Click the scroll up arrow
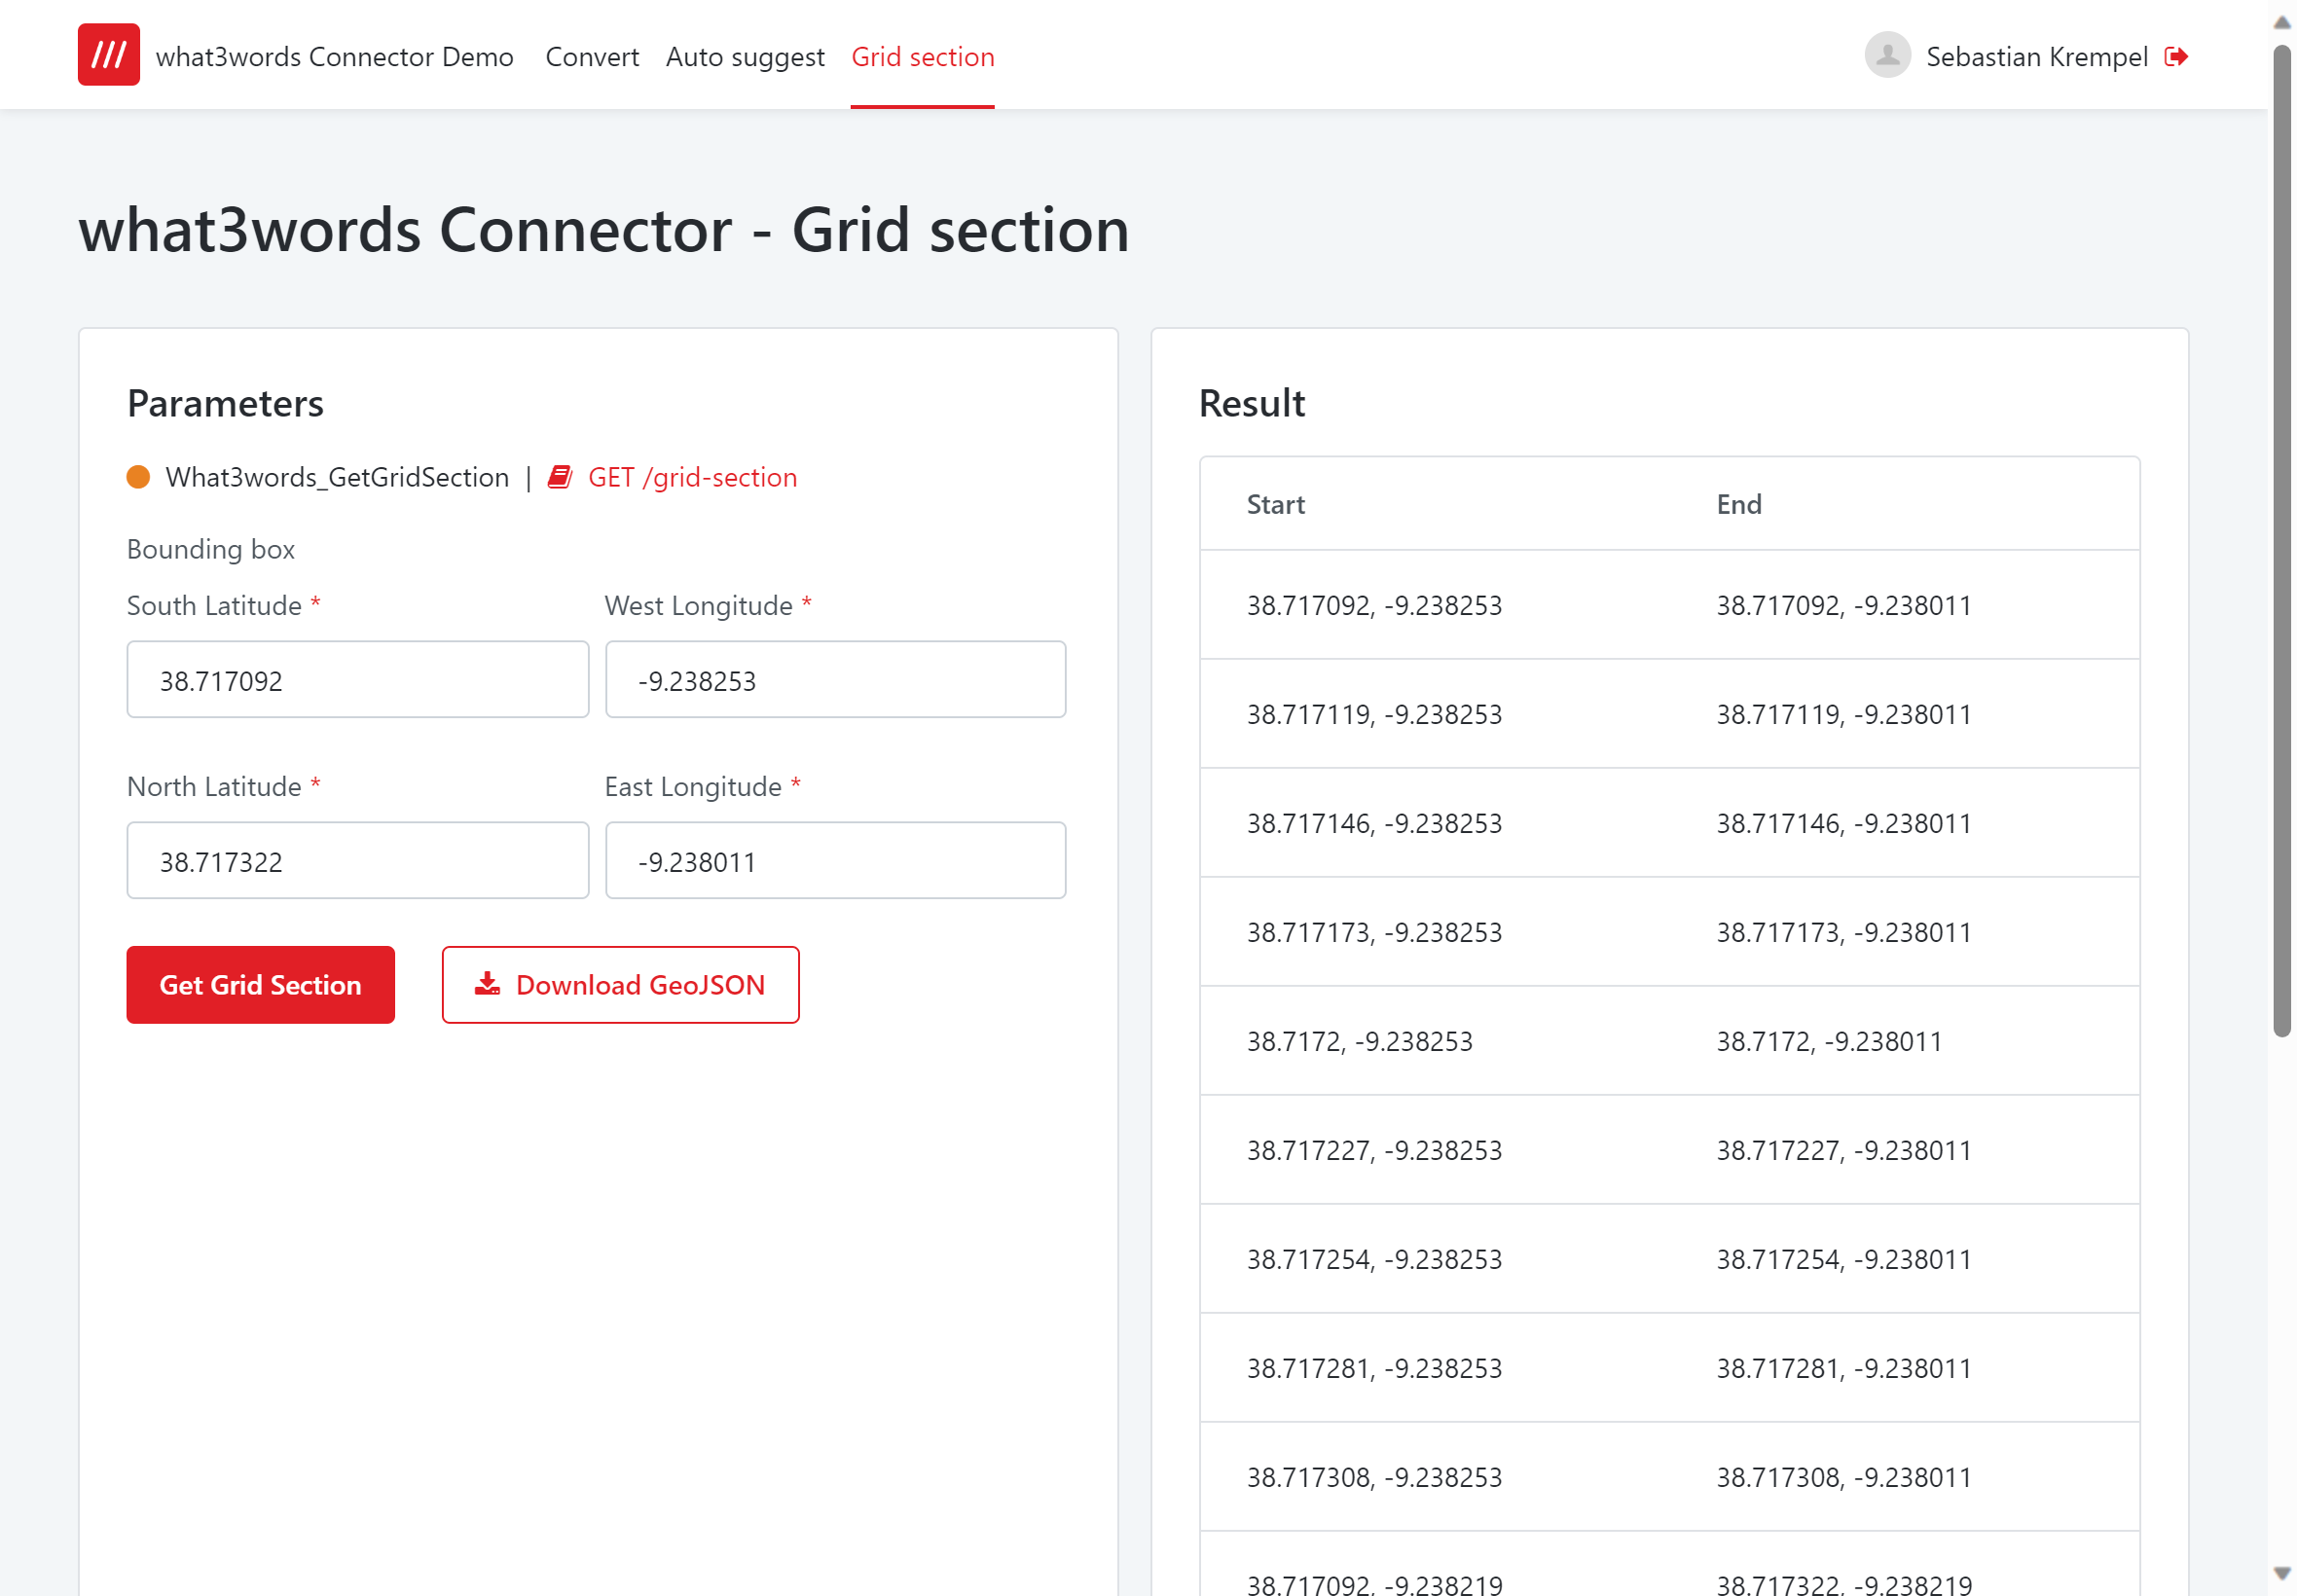Screen dimensions: 2297x1596 click(2282, 22)
